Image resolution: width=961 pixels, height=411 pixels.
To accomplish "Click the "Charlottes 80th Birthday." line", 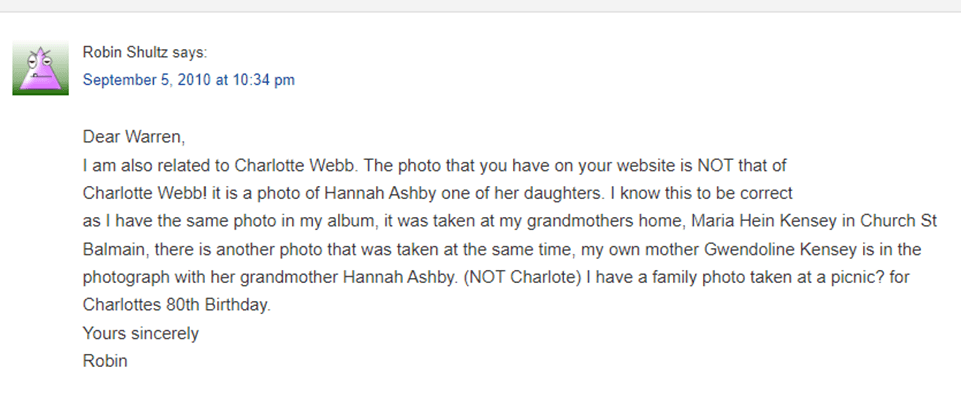I will (x=177, y=305).
